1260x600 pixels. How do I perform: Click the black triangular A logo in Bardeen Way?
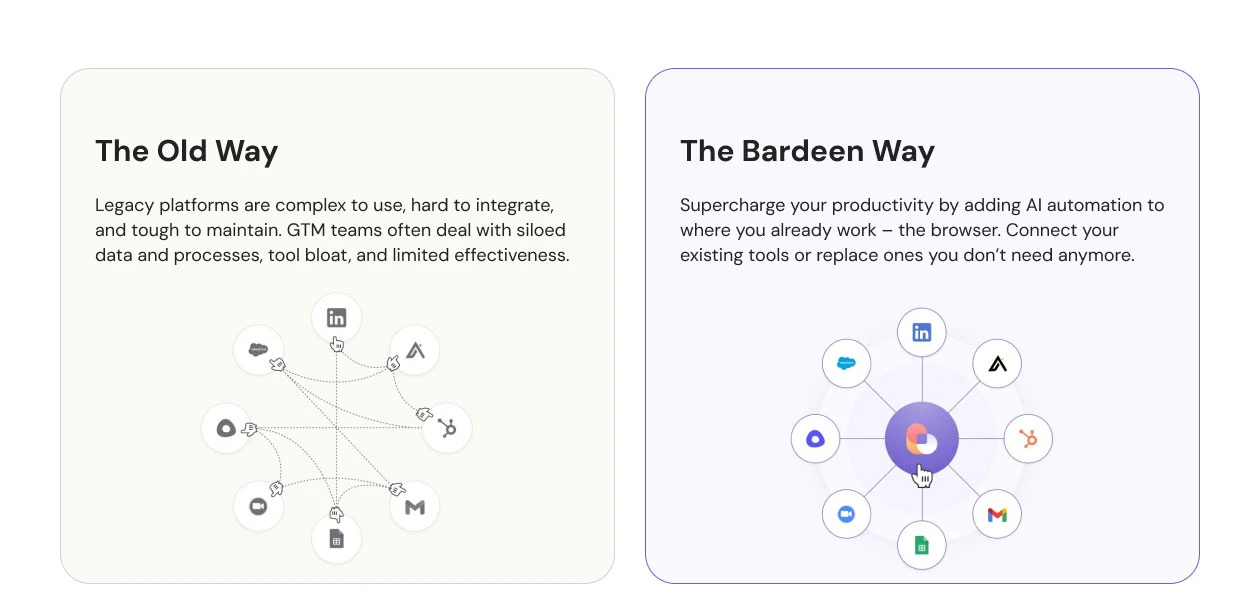point(997,363)
